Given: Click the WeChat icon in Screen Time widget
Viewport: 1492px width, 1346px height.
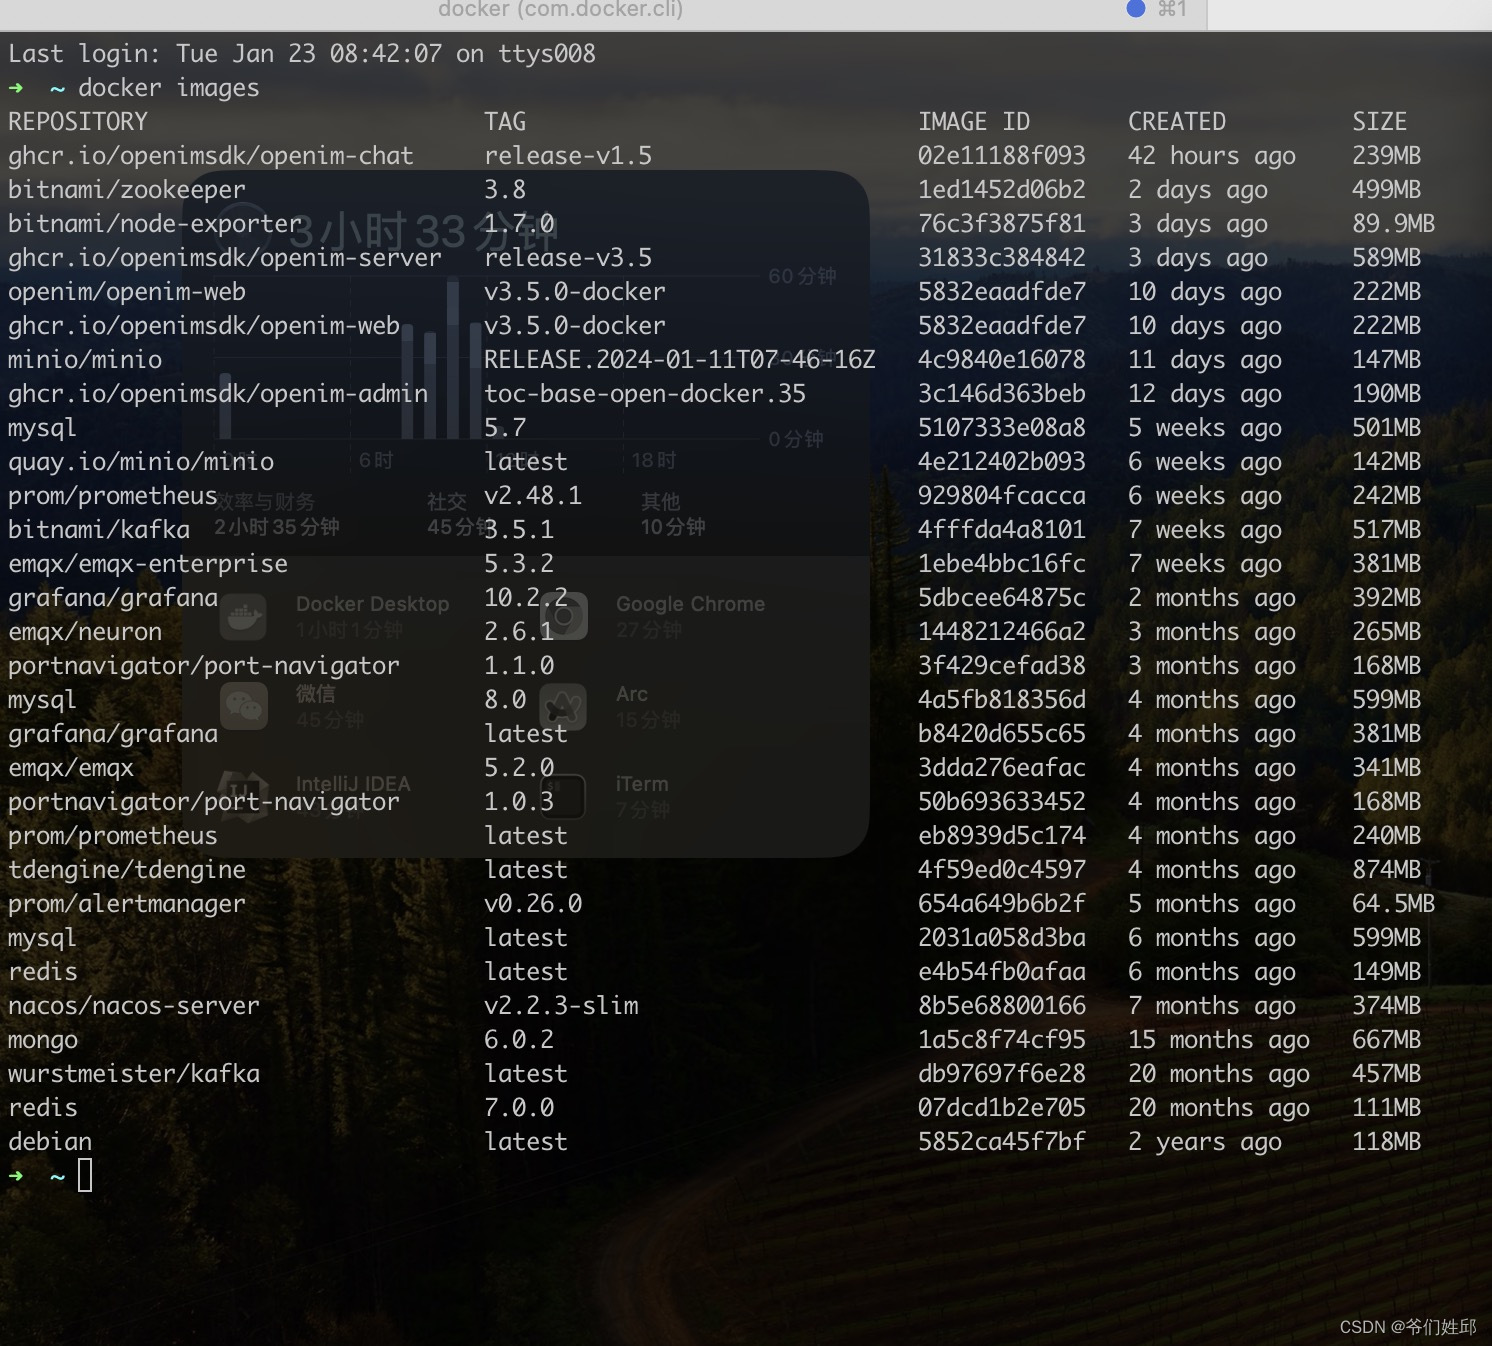Looking at the screenshot, I should pyautogui.click(x=243, y=707).
